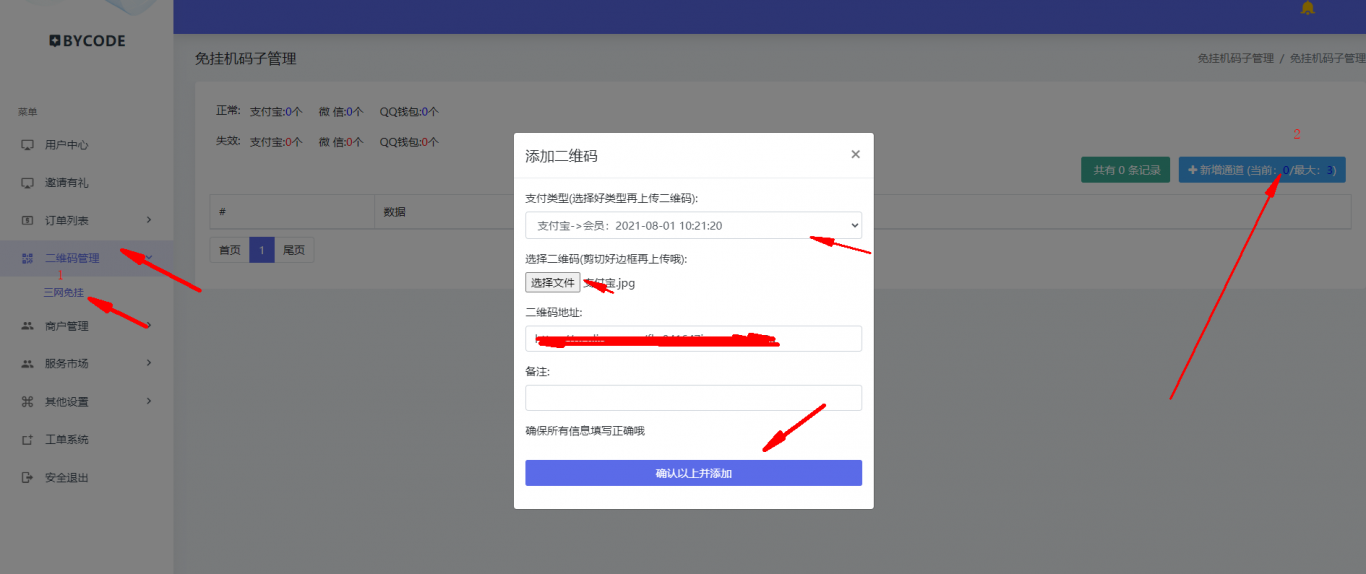This screenshot has width=1366, height=574.
Task: Click the 安全退出 logout icon
Action: click(27, 478)
